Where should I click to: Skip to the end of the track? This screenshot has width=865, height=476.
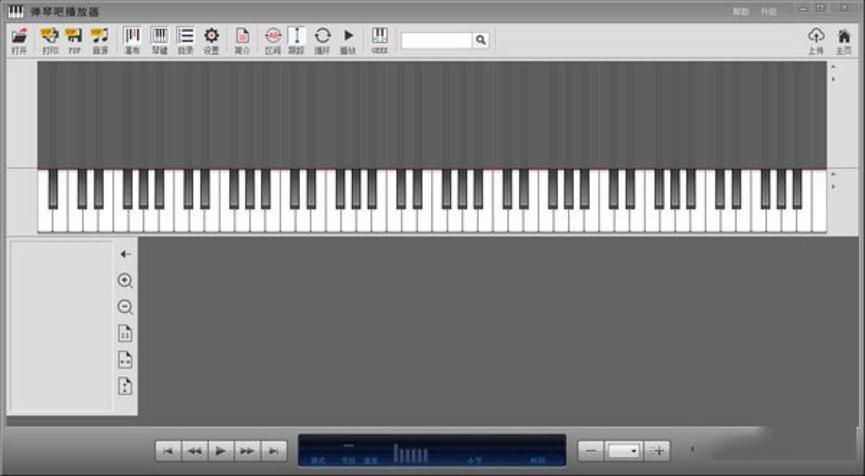click(274, 451)
